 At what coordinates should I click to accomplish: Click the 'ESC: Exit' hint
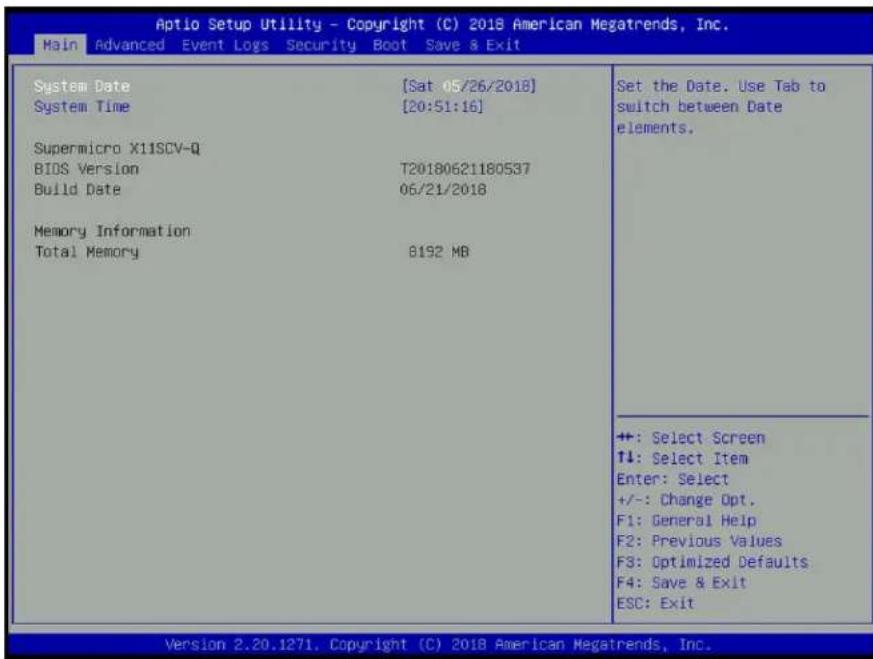click(655, 603)
